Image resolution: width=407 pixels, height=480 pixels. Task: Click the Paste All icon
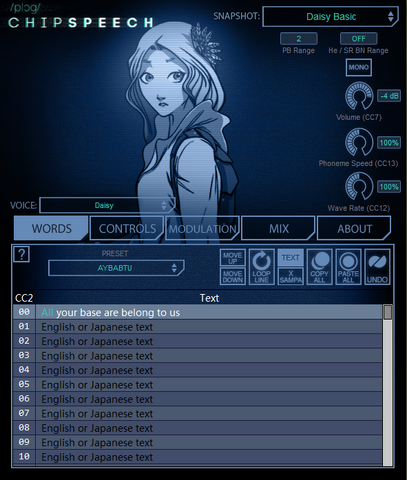(348, 267)
